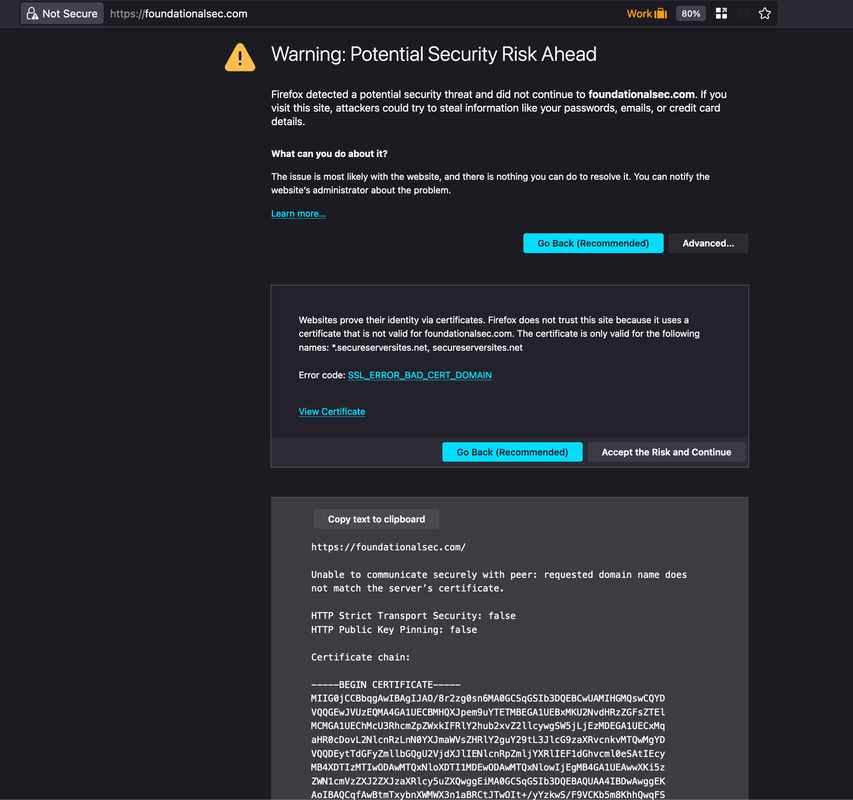Click the certificate line starting with MIIG0jCCBbqg
Image resolution: width=853 pixels, height=800 pixels.
[x=487, y=698]
